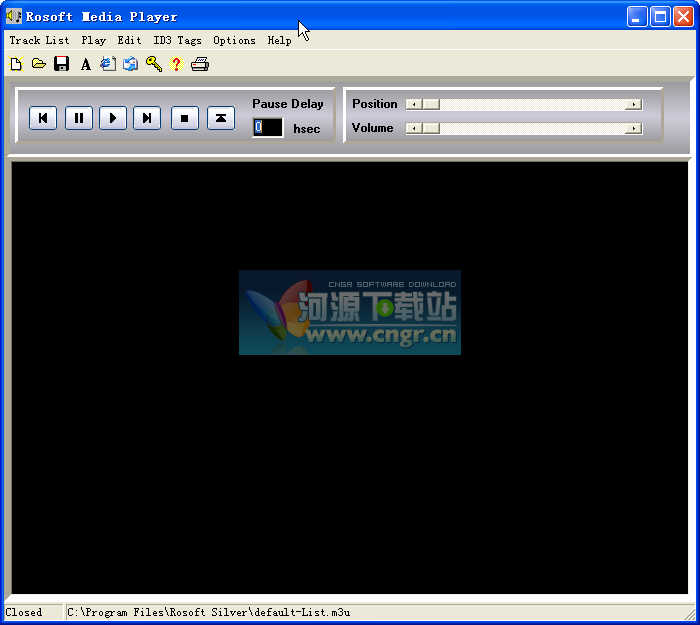Stop playback
Image resolution: width=700 pixels, height=625 pixels.
point(184,118)
